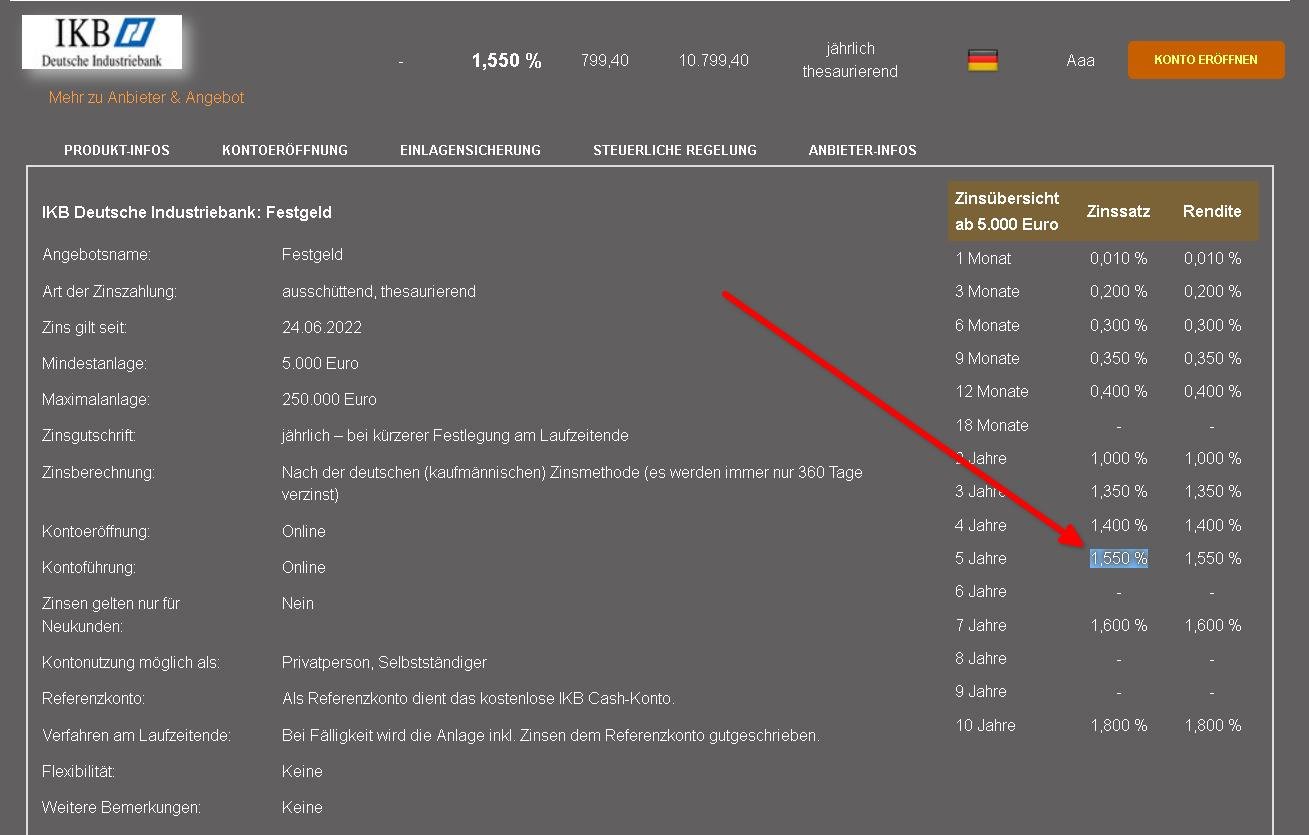Show the Einlagensicherung tab
The image size is (1309, 835).
tap(470, 150)
